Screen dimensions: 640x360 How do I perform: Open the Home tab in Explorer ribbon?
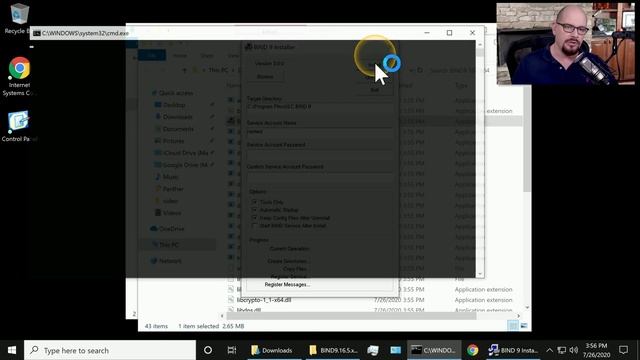coord(180,55)
